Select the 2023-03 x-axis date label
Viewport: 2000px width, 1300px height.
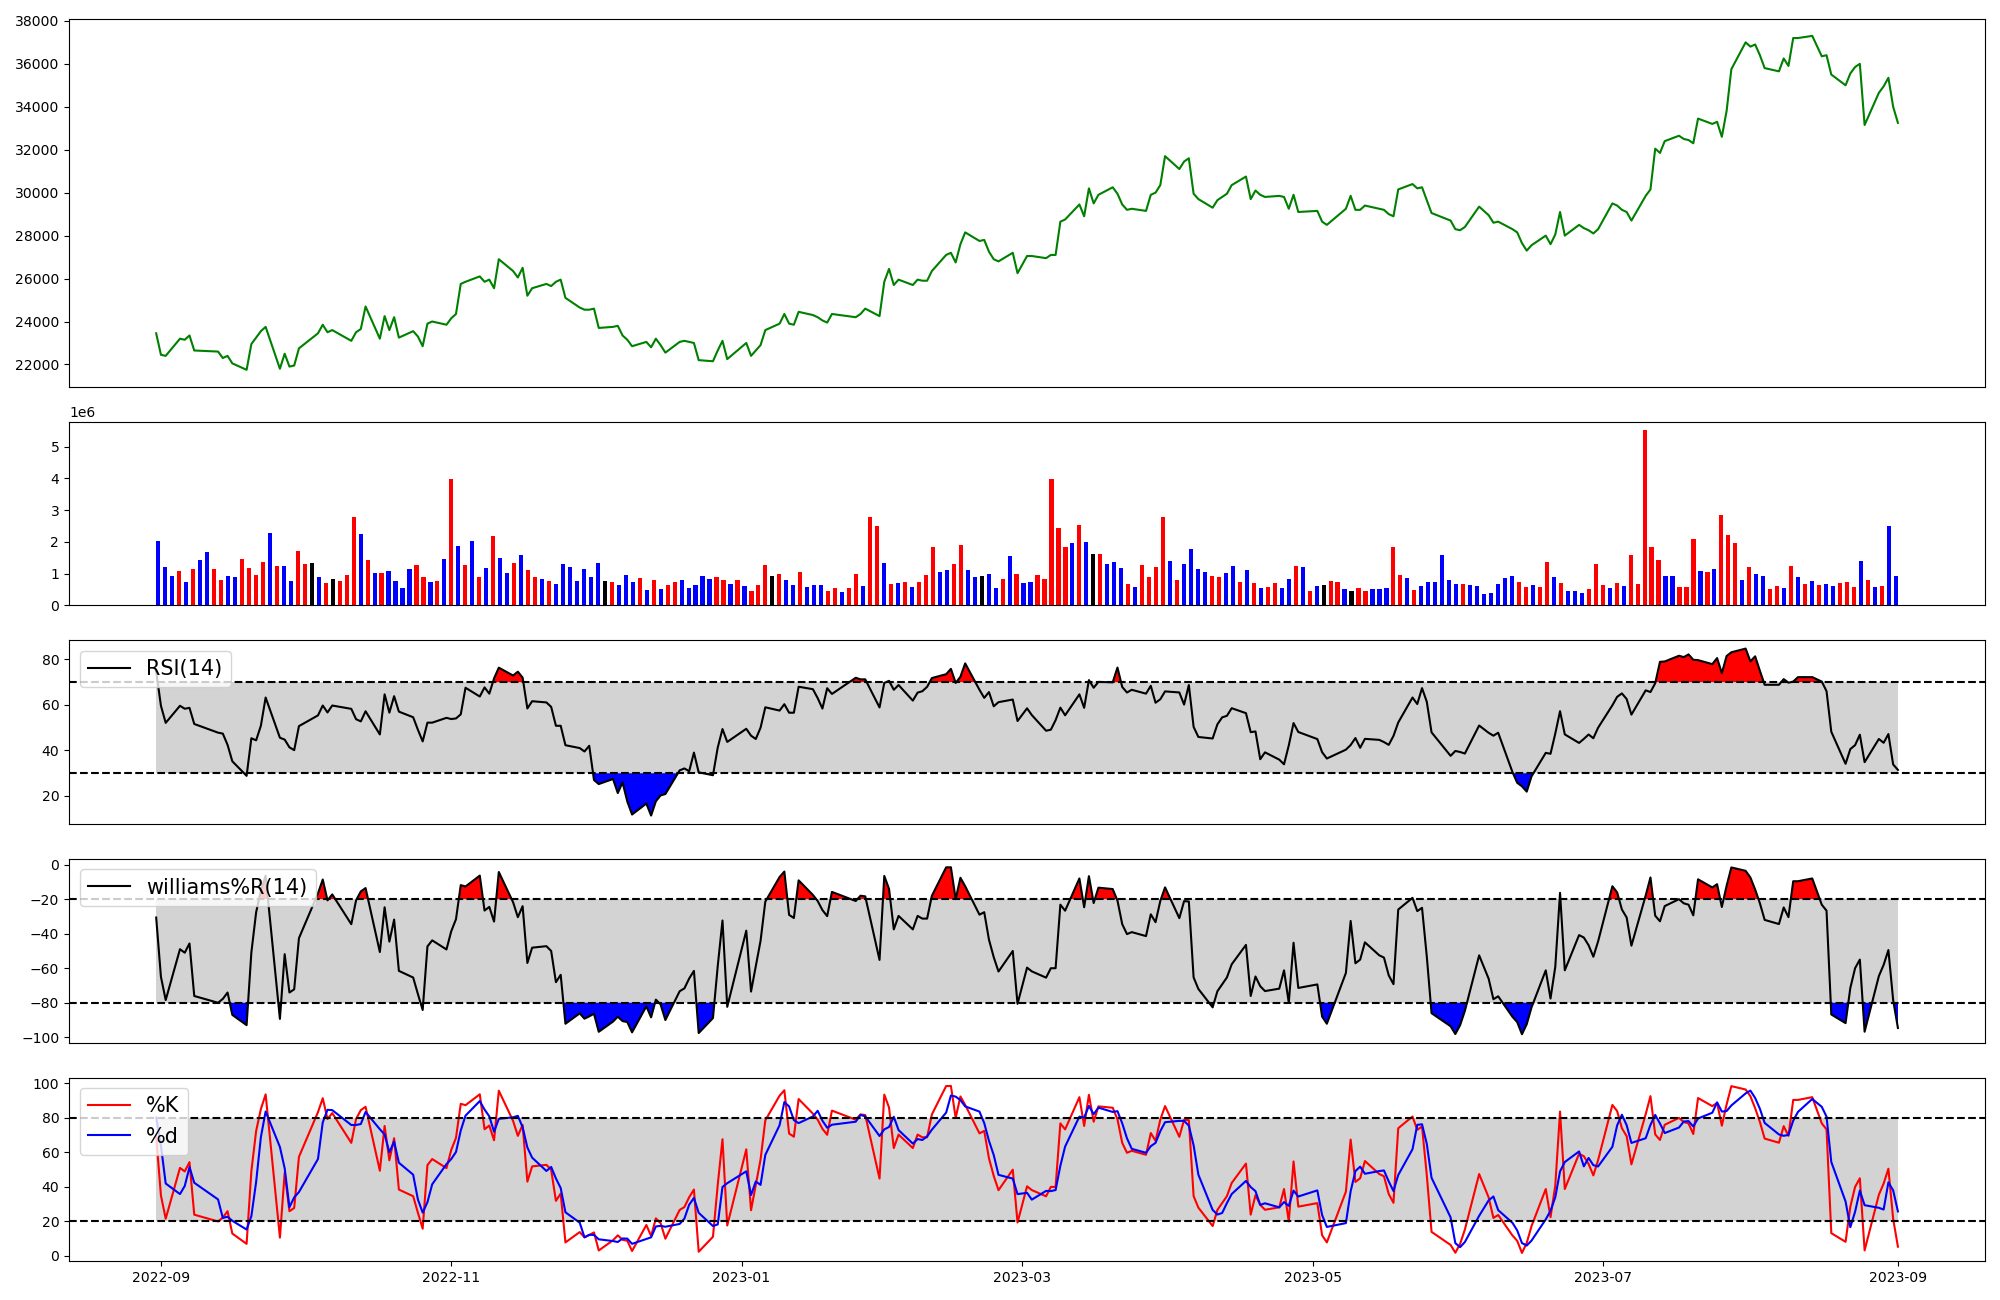coord(1022,1277)
